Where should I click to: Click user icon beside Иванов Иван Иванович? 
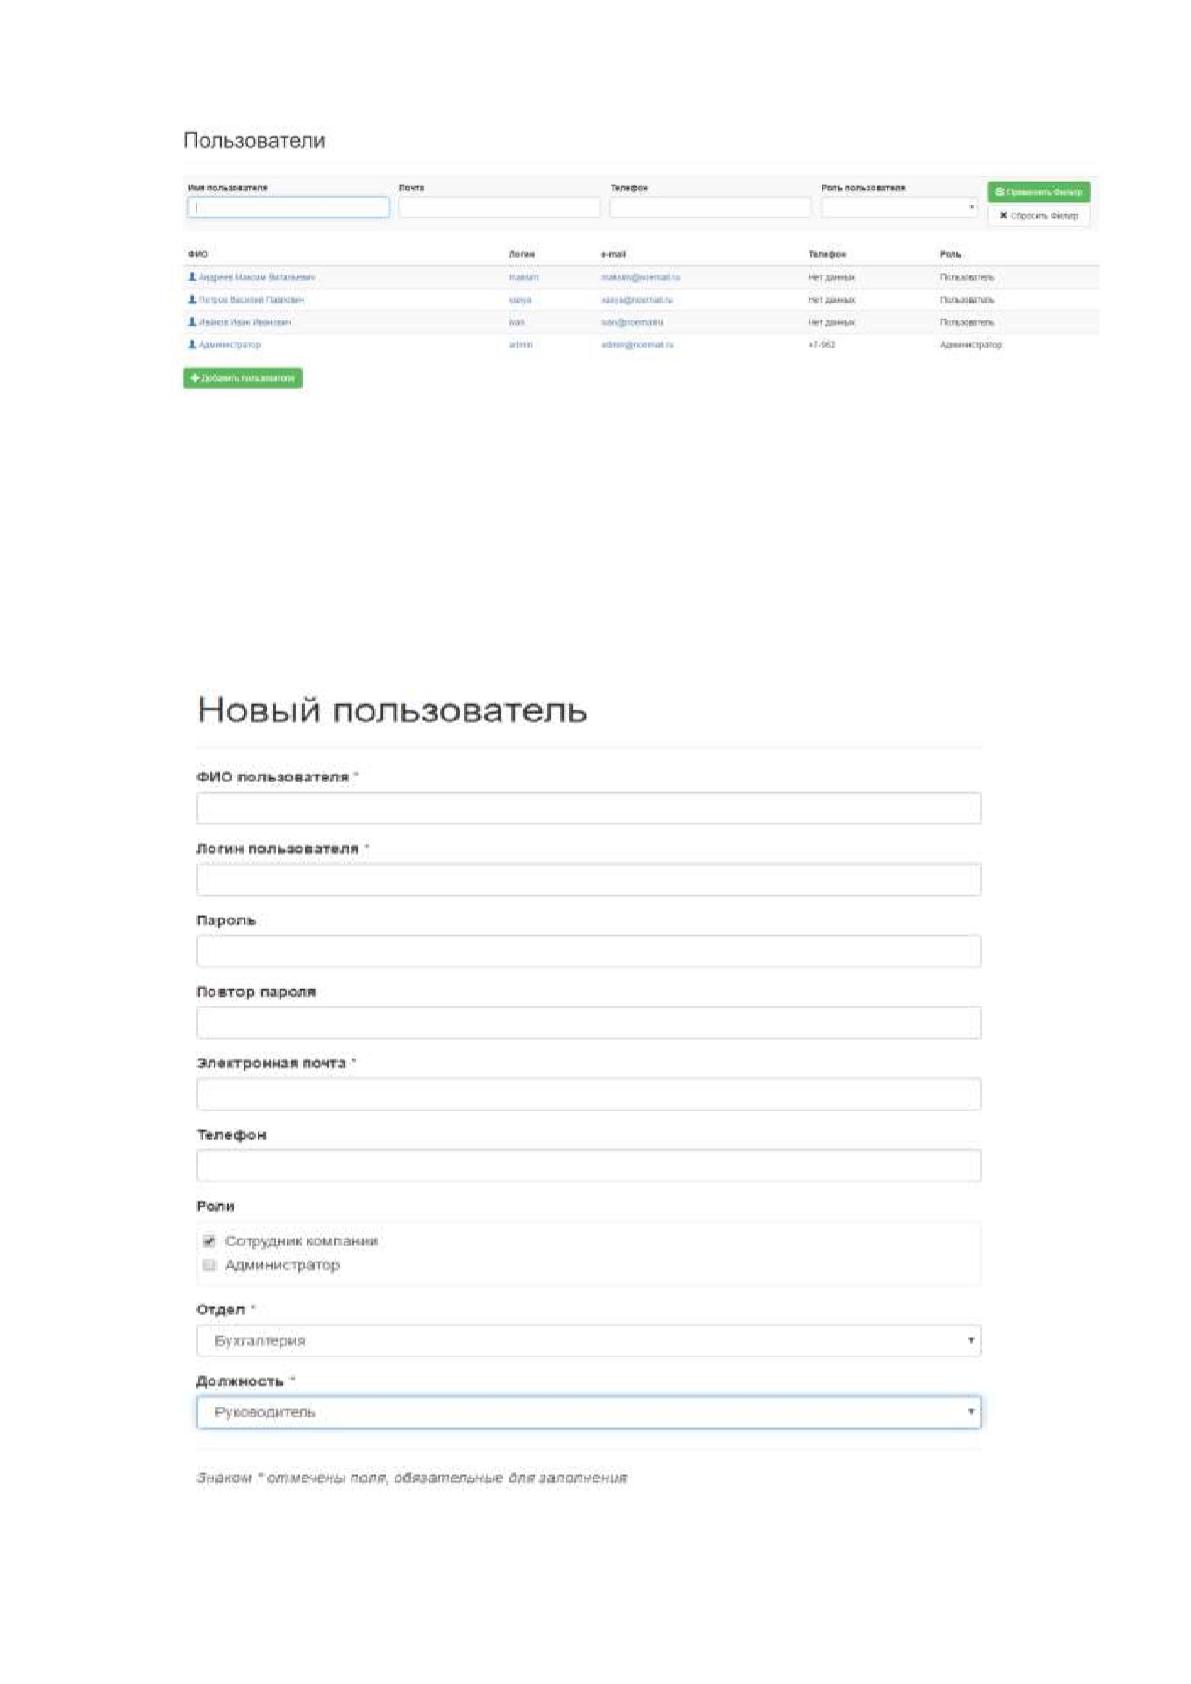pyautogui.click(x=193, y=322)
